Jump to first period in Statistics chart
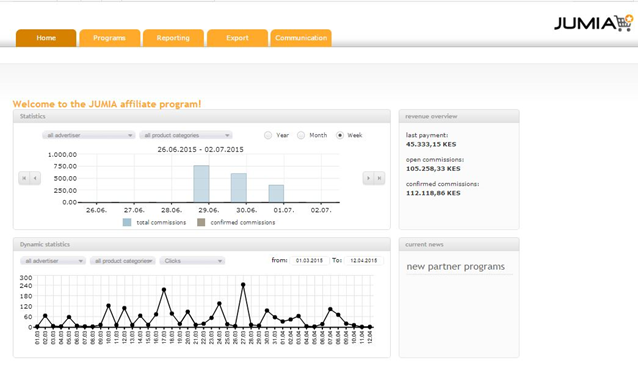The width and height of the screenshot is (638, 380). pos(24,178)
